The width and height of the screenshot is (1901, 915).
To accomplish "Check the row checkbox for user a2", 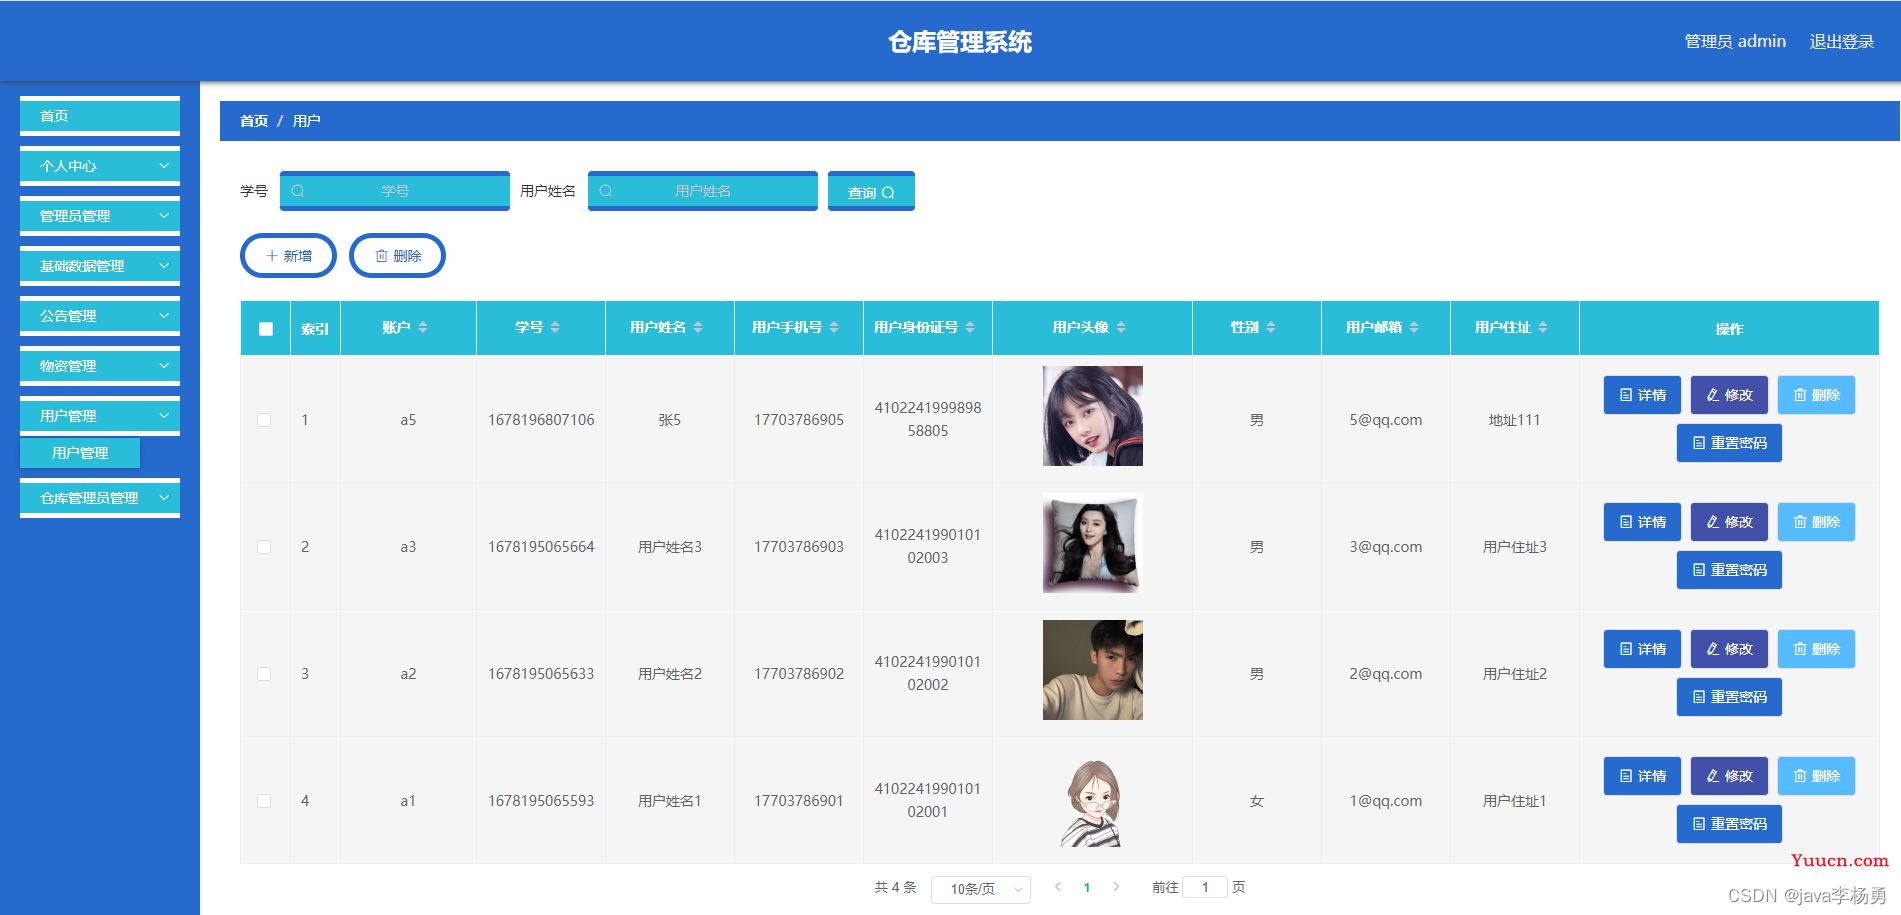I will (x=264, y=674).
